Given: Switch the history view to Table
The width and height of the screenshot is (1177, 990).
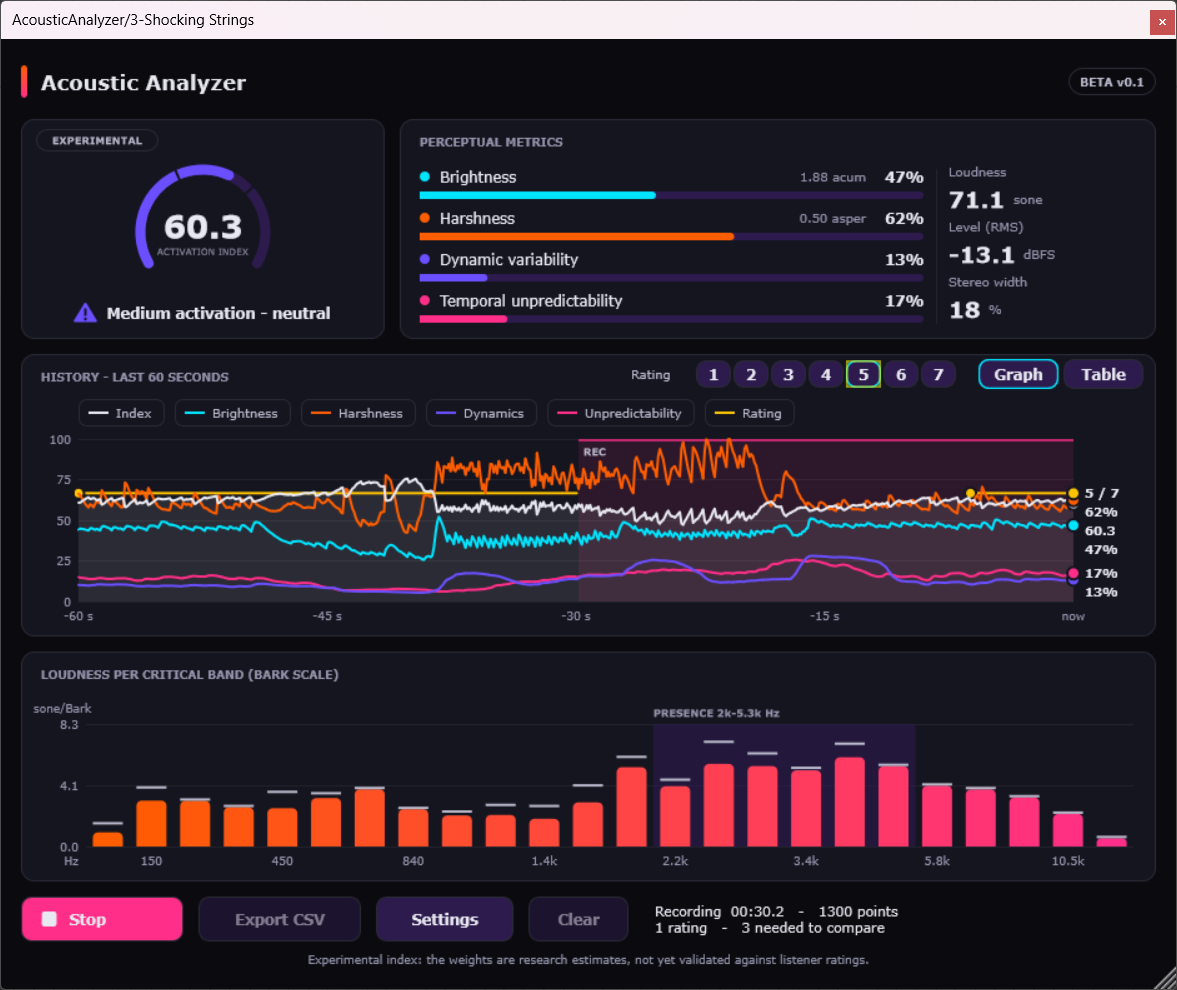Looking at the screenshot, I should 1103,375.
